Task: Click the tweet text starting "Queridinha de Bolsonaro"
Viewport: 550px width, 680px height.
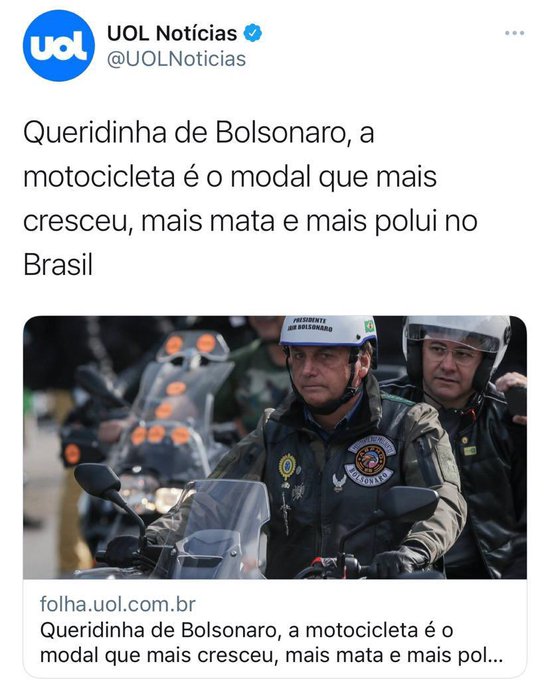Action: (250, 199)
